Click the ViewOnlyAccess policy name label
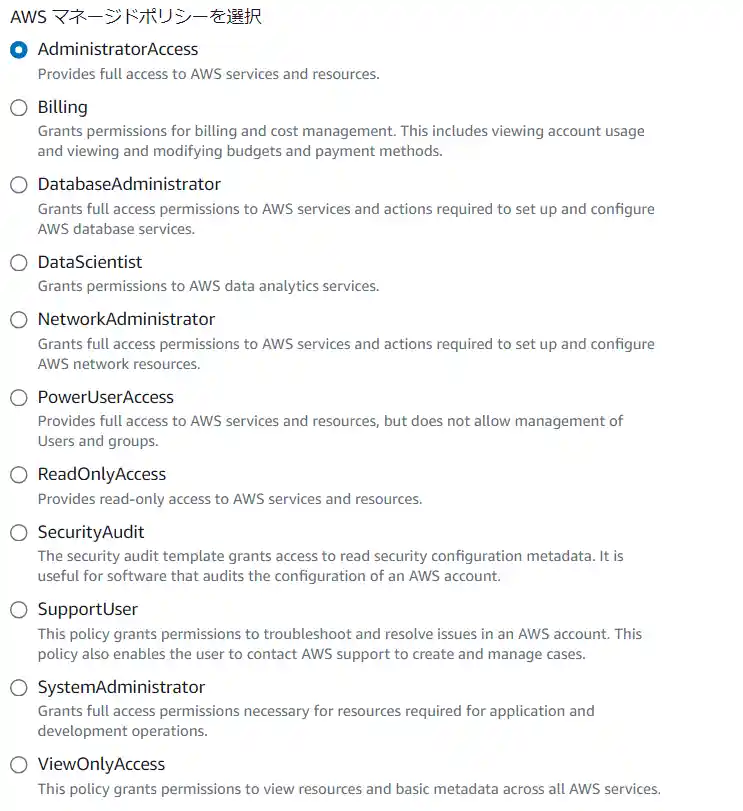Screen dimensions: 743x811 point(101,764)
